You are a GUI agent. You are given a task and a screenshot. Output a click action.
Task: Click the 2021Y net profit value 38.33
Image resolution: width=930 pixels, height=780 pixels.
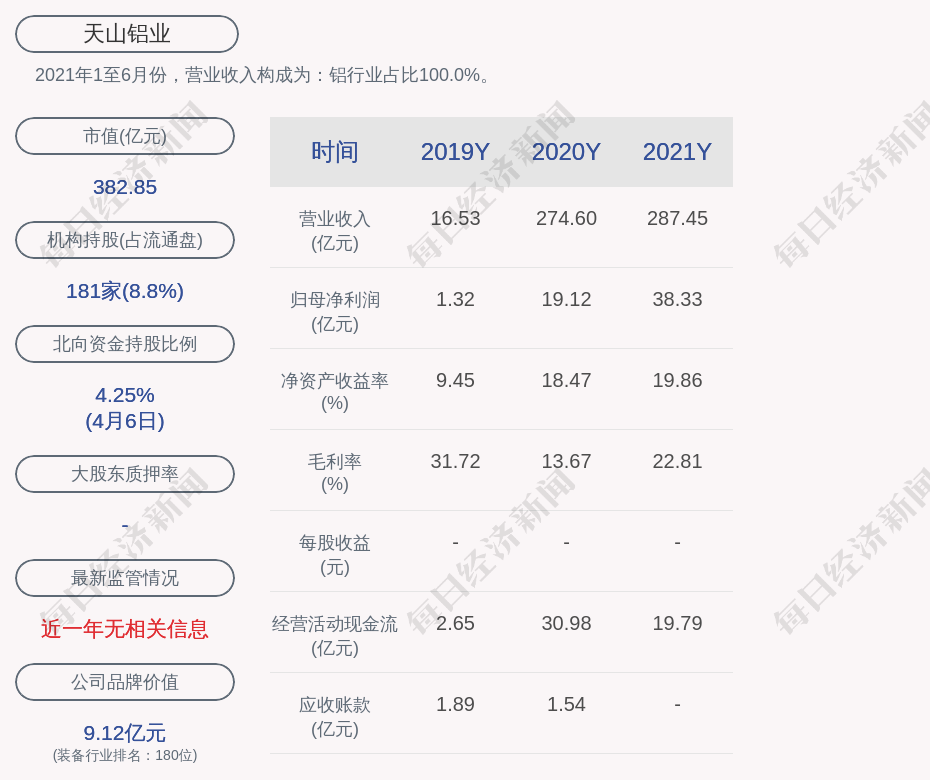(677, 299)
